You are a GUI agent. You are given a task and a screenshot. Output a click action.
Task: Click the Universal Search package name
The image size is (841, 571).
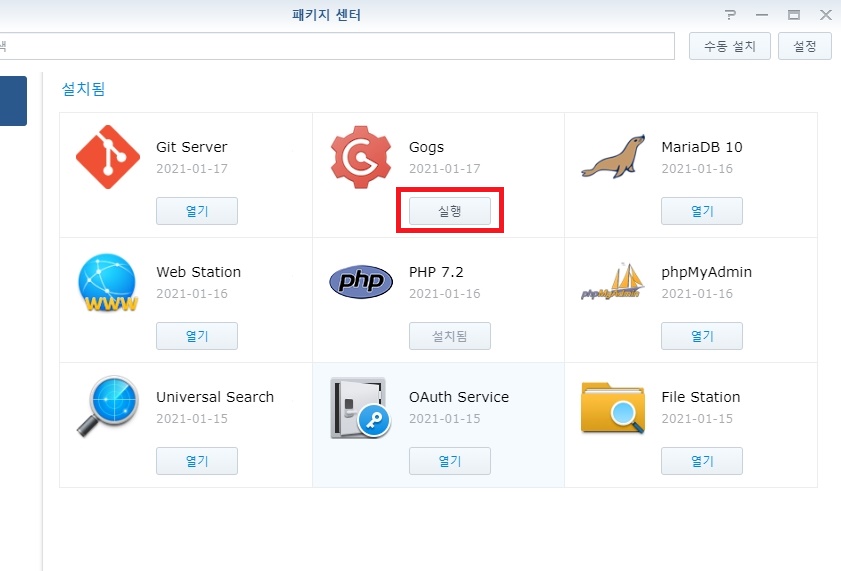click(x=215, y=397)
